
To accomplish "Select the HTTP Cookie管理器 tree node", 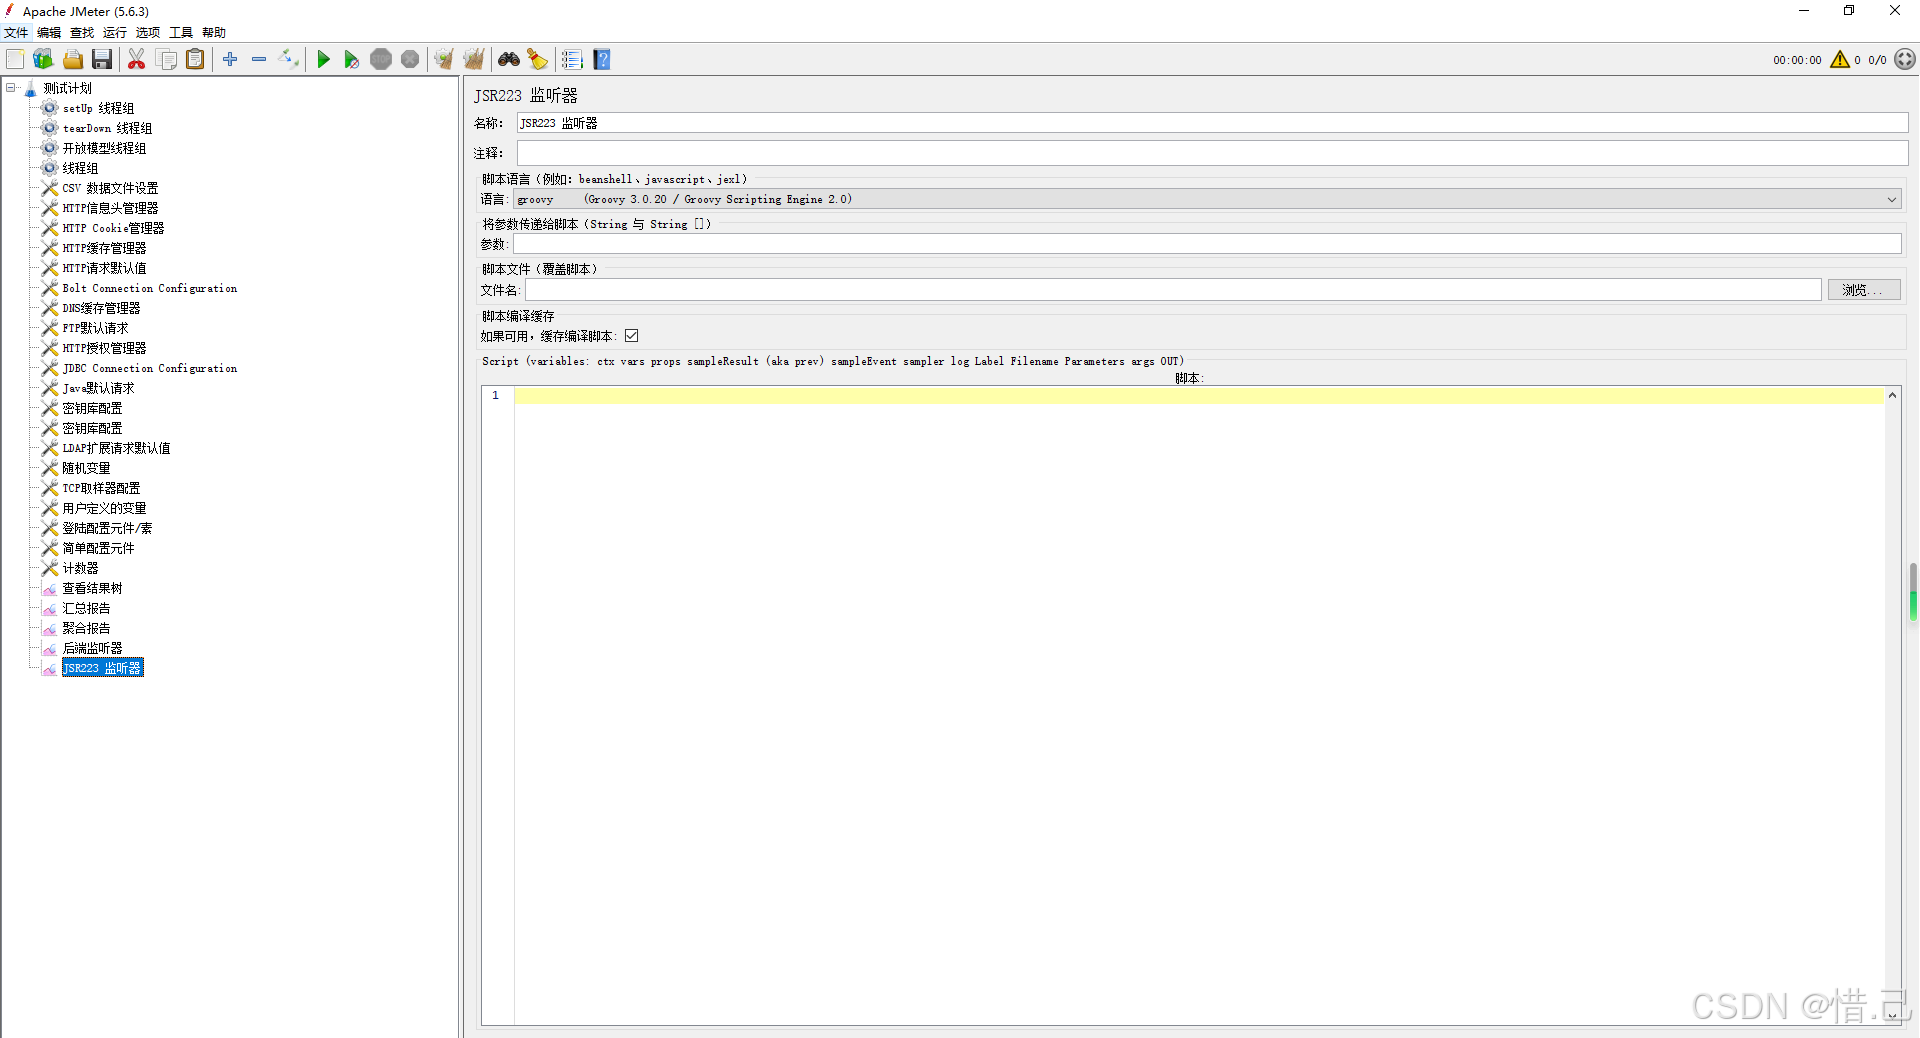I will 113,228.
